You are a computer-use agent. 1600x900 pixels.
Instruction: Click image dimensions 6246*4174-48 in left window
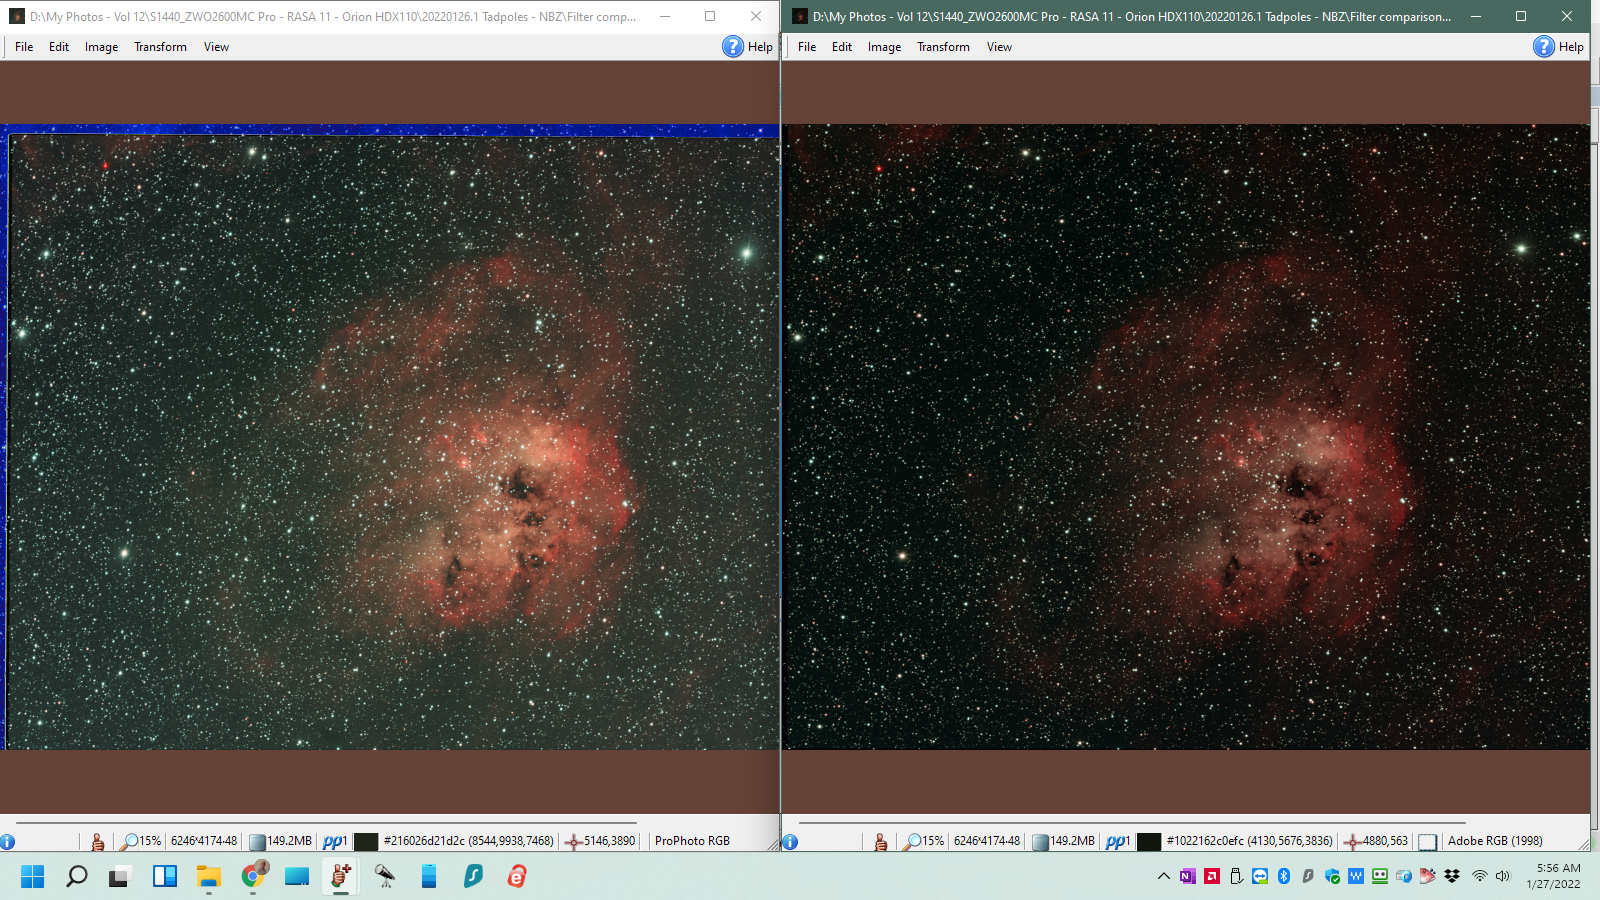coord(204,841)
